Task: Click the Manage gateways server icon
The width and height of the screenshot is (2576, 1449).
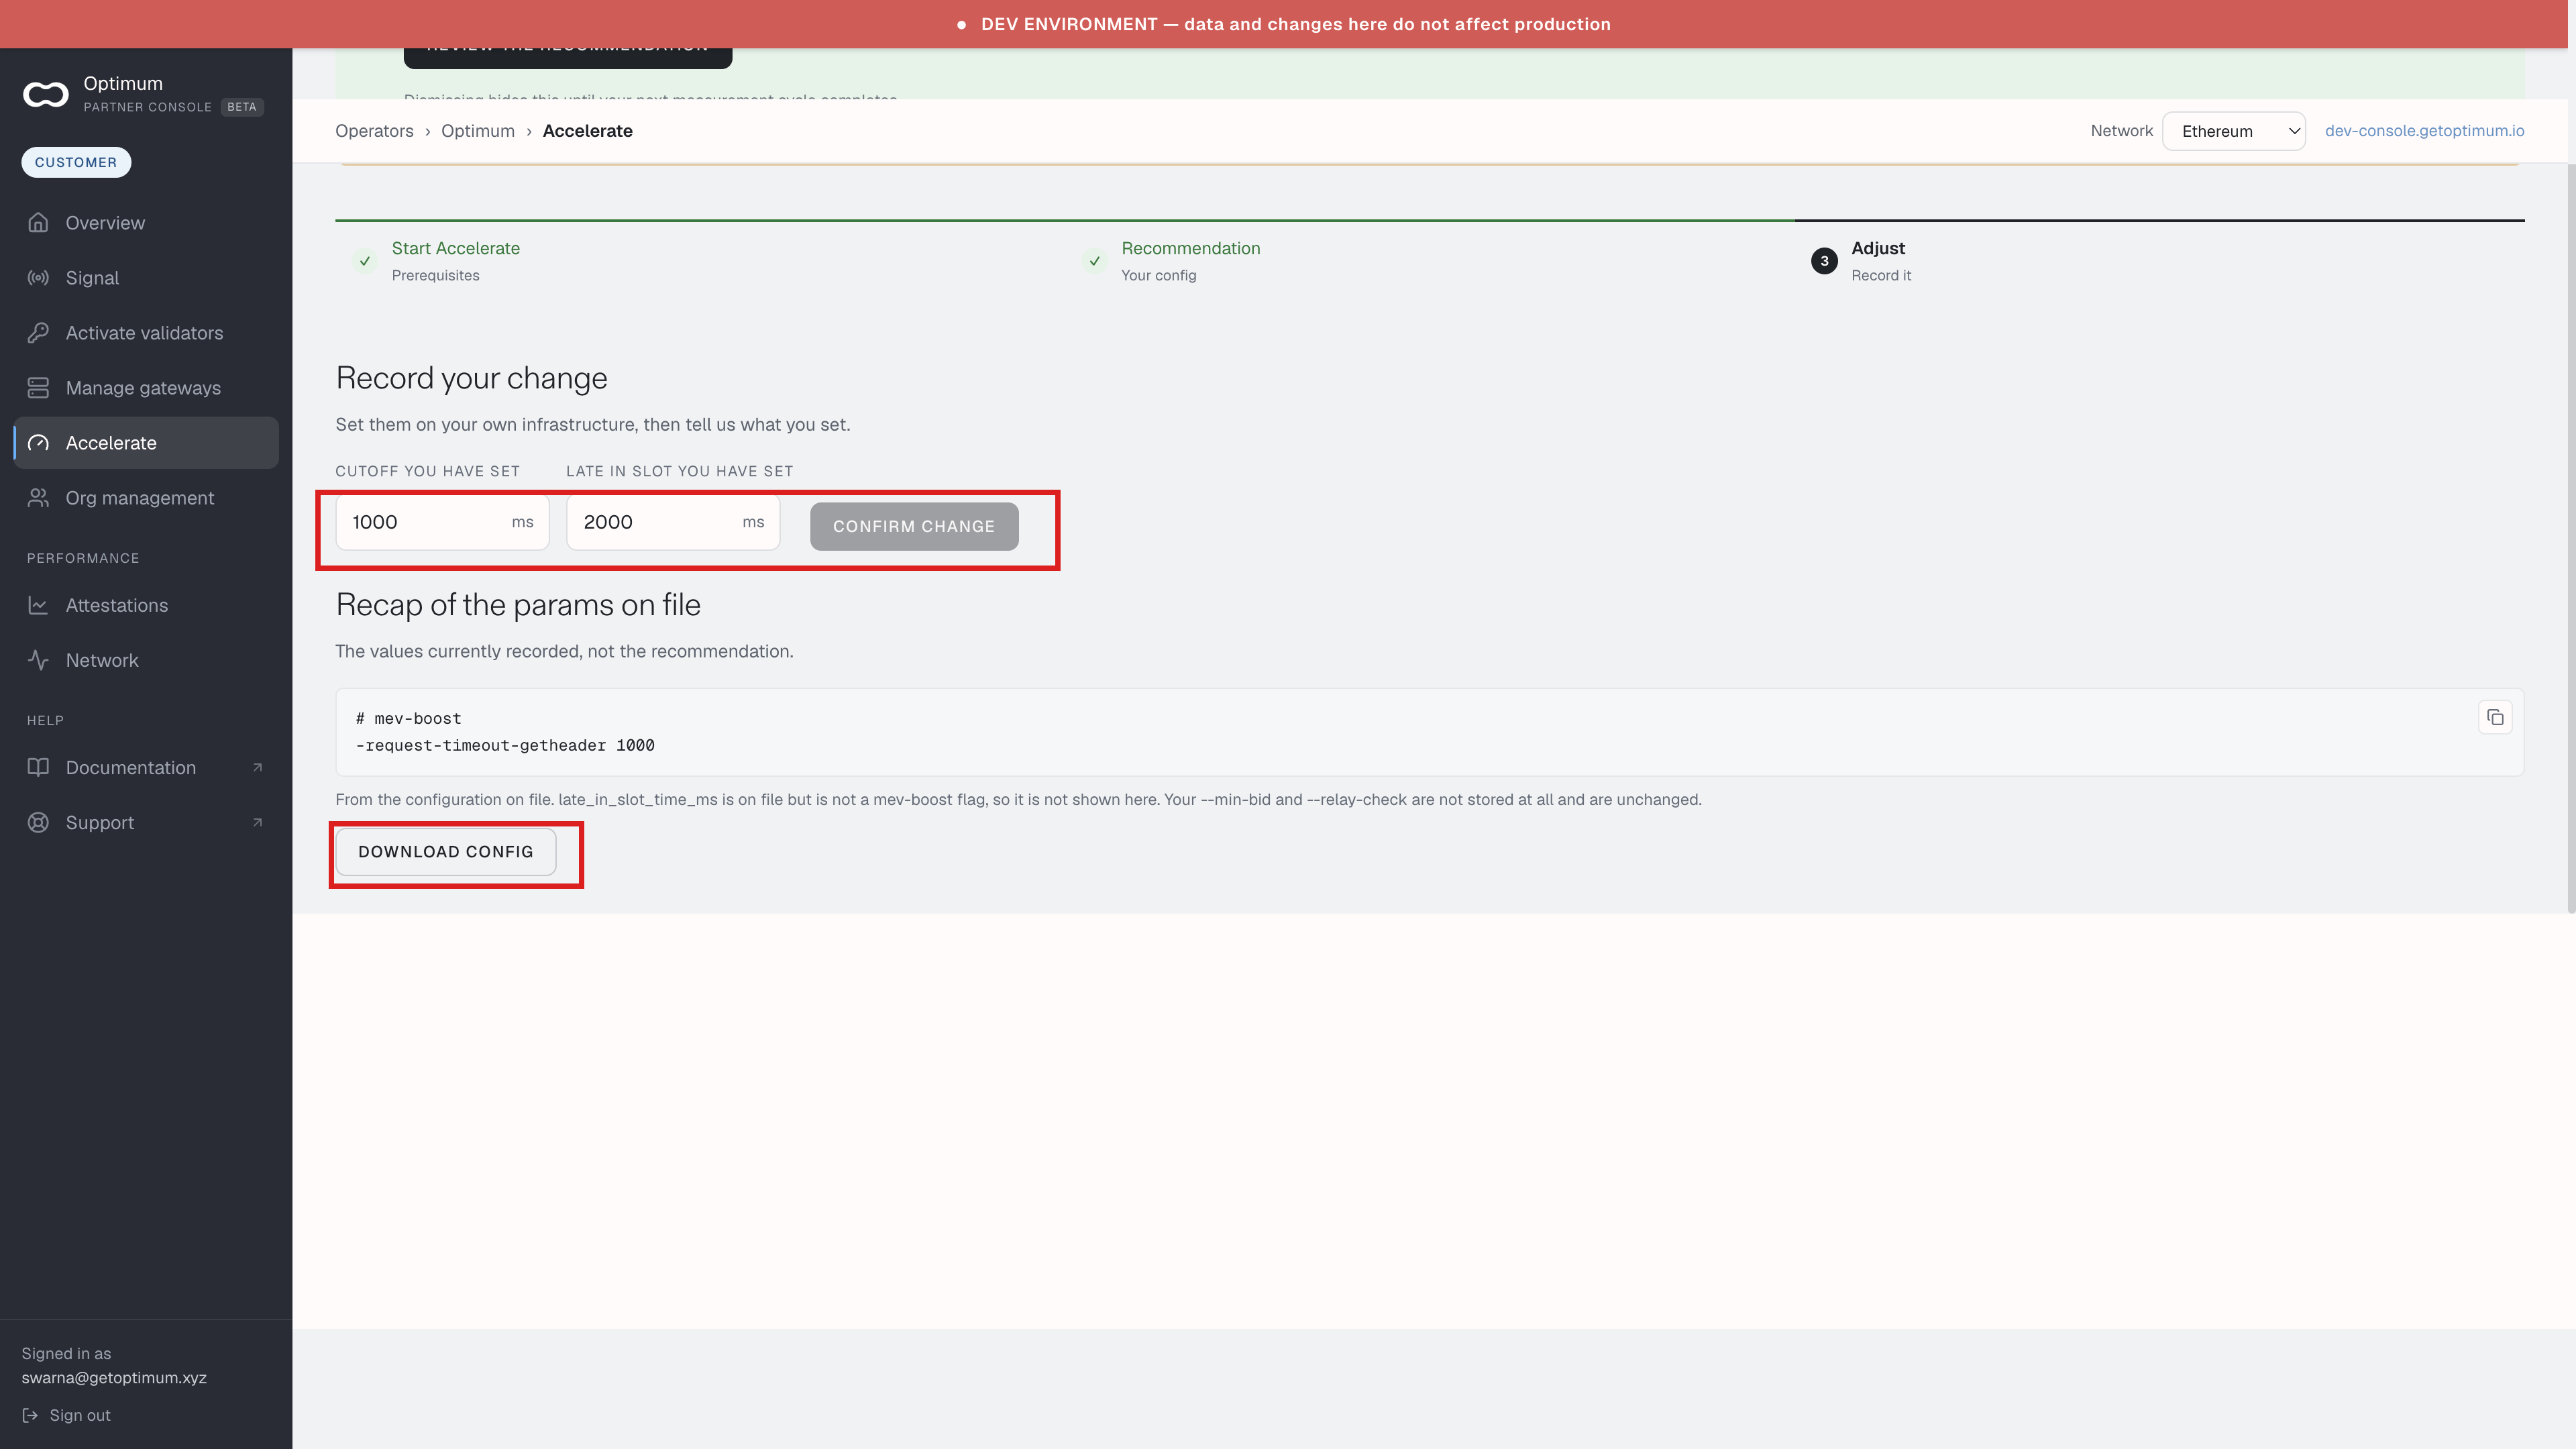Action: click(x=38, y=387)
